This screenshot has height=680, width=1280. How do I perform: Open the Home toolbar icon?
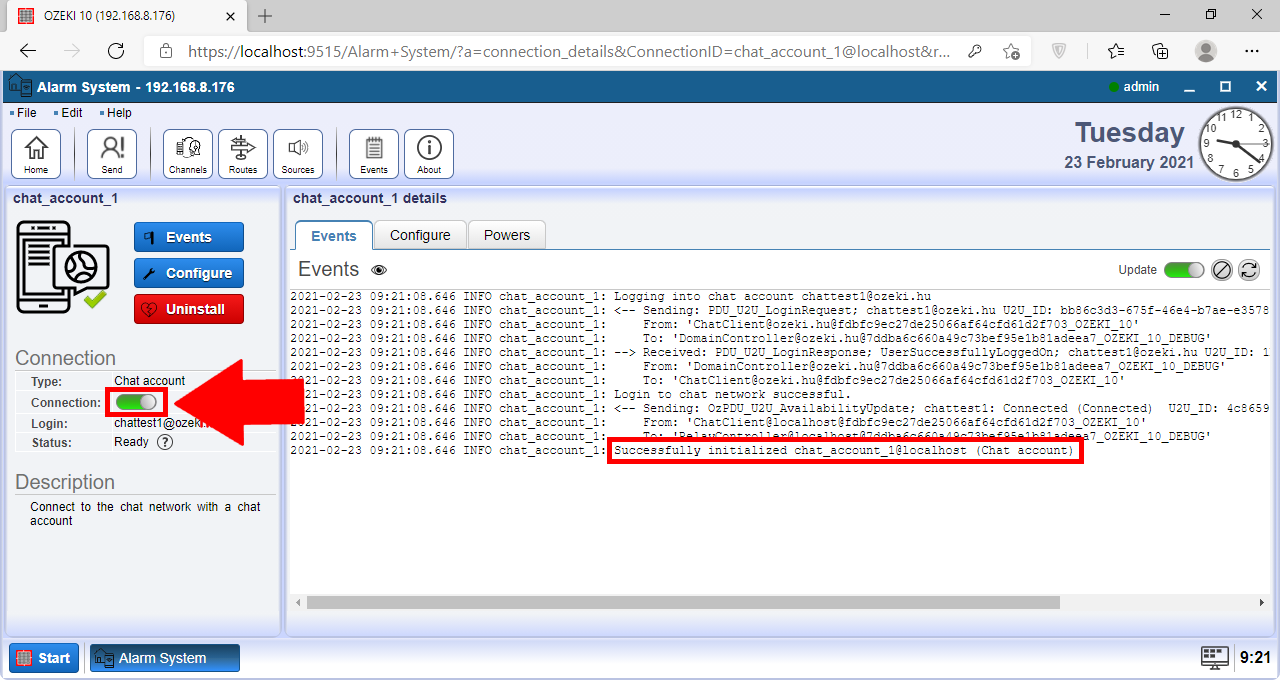tap(36, 154)
